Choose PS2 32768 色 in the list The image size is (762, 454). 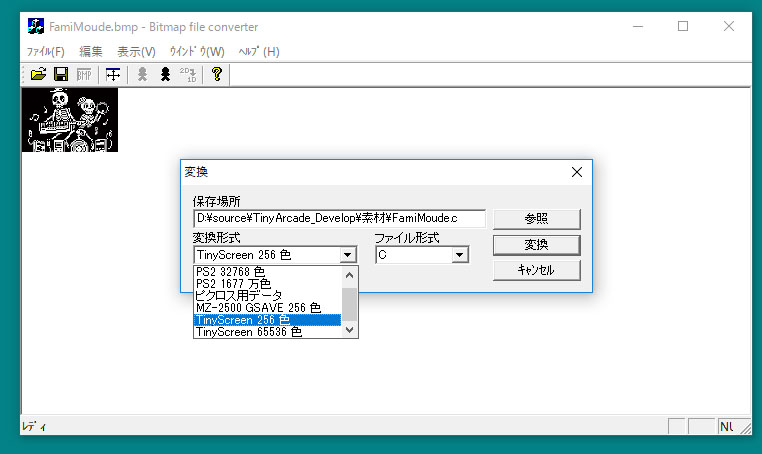(x=231, y=271)
